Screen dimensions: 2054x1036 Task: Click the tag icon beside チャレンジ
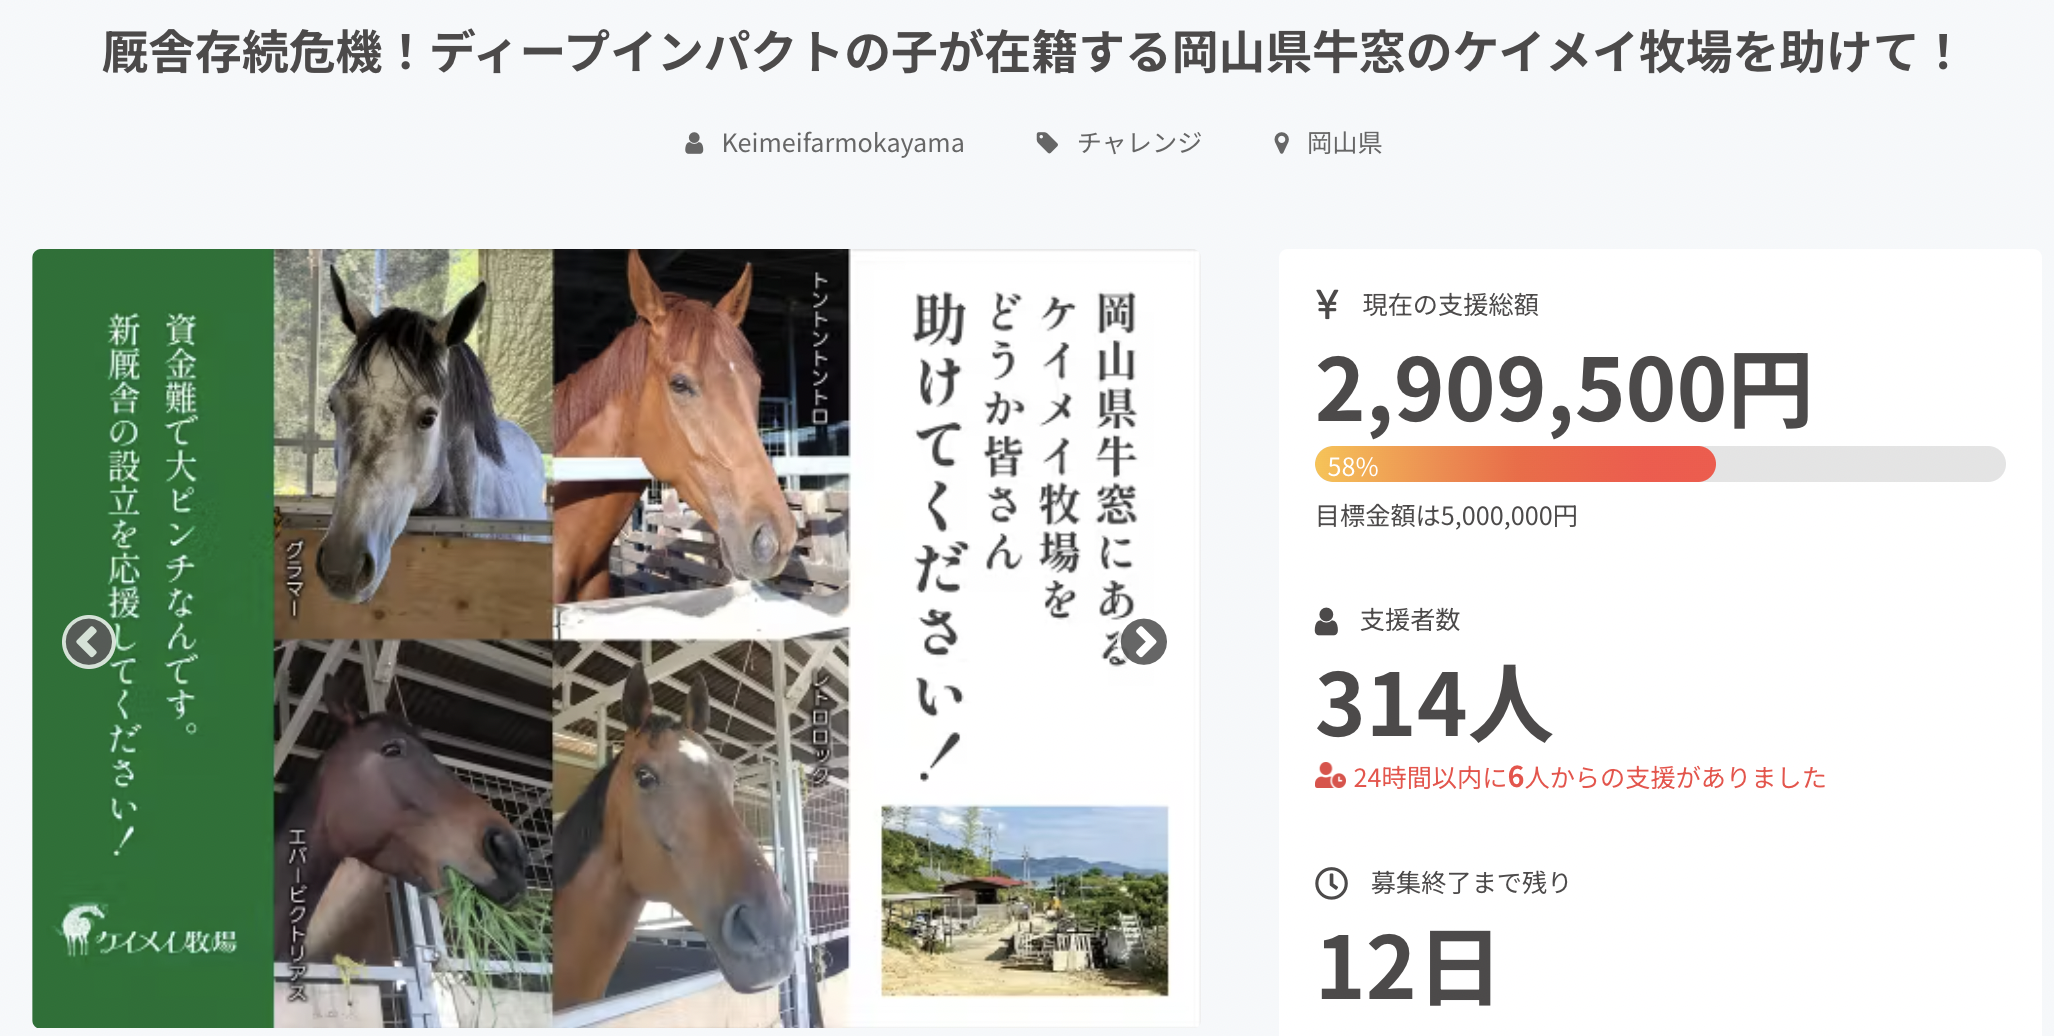1047,143
